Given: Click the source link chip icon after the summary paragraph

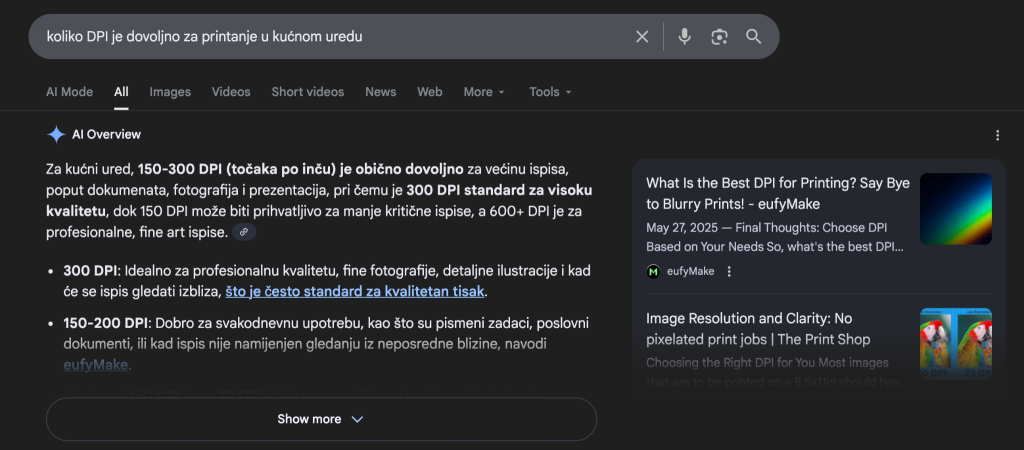Looking at the screenshot, I should 244,232.
